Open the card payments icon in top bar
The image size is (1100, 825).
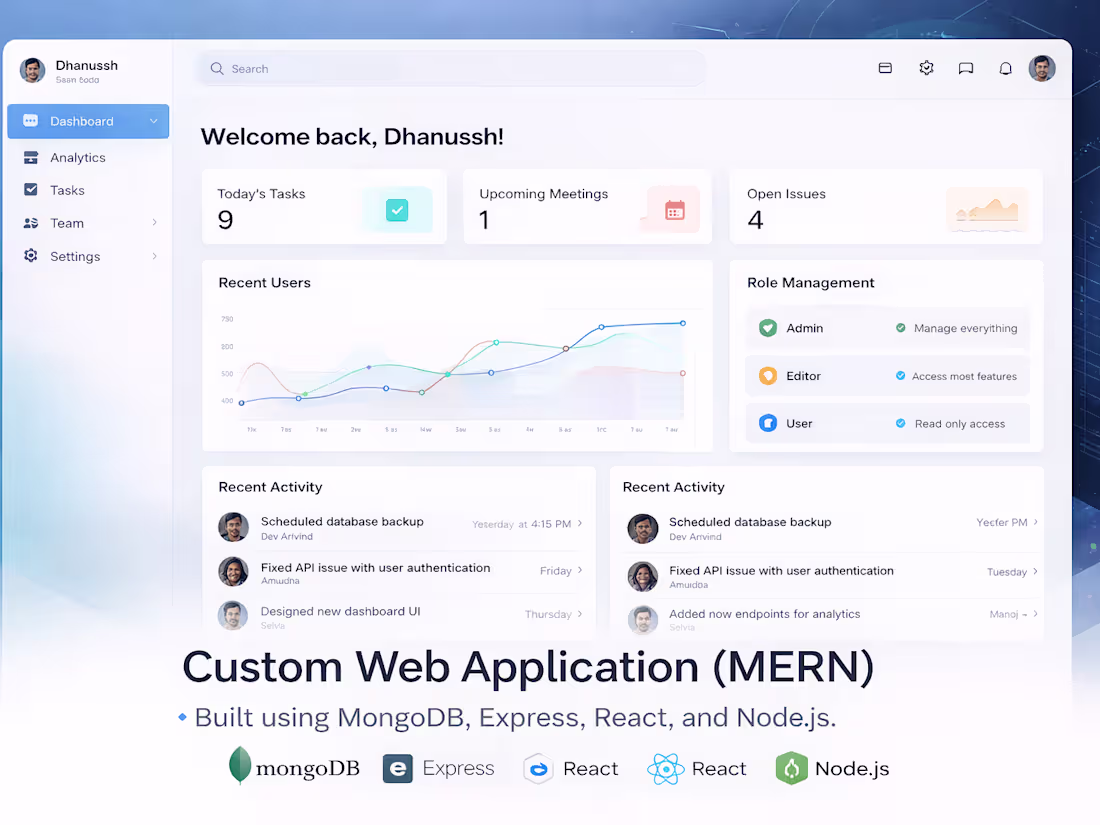(x=885, y=68)
